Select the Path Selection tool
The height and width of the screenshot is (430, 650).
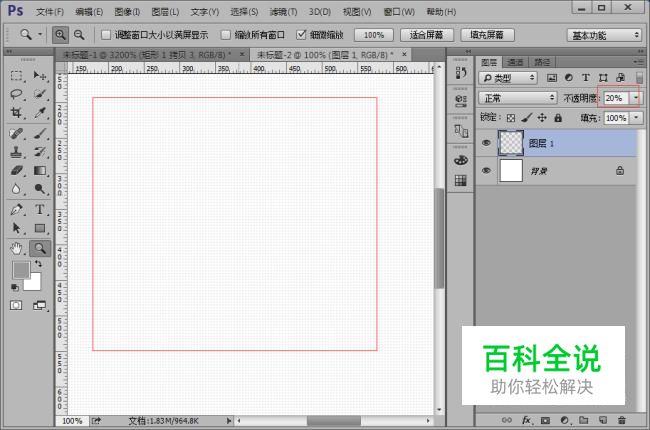[x=16, y=228]
